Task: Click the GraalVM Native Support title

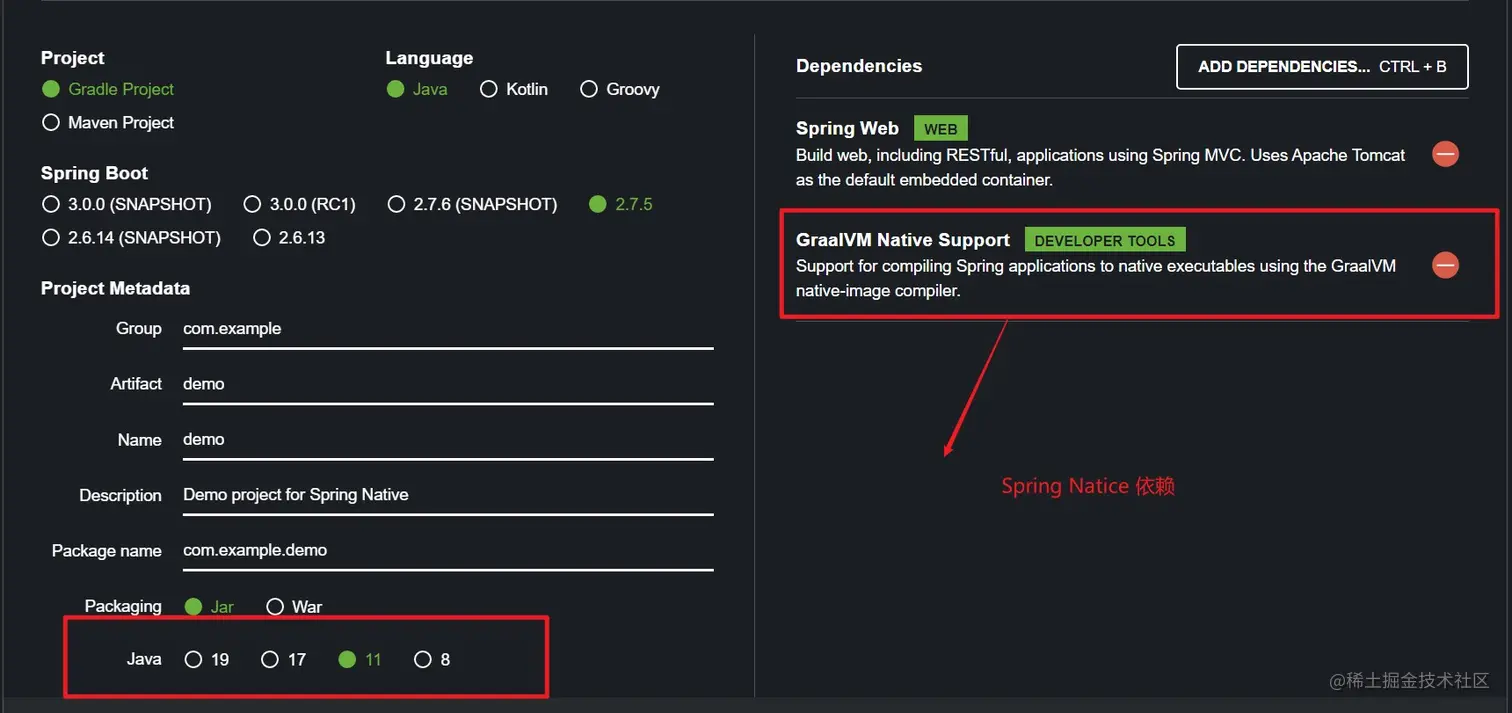Action: 903,240
